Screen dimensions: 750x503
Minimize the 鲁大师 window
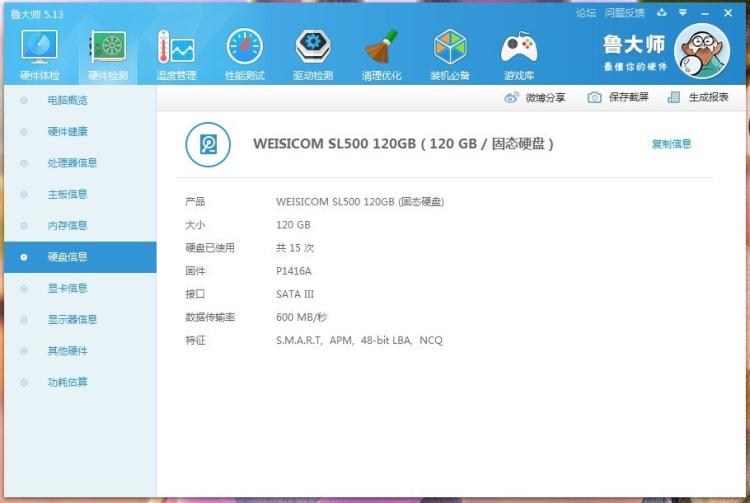pyautogui.click(x=705, y=13)
